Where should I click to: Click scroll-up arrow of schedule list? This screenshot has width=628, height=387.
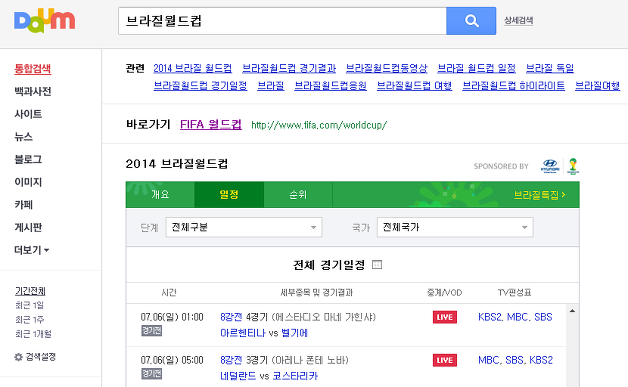click(572, 310)
